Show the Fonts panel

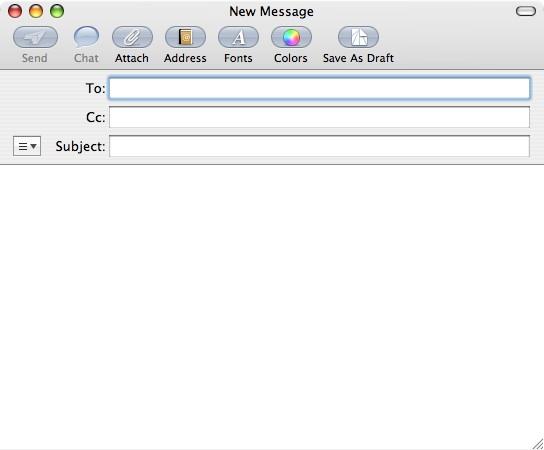pyautogui.click(x=238, y=37)
